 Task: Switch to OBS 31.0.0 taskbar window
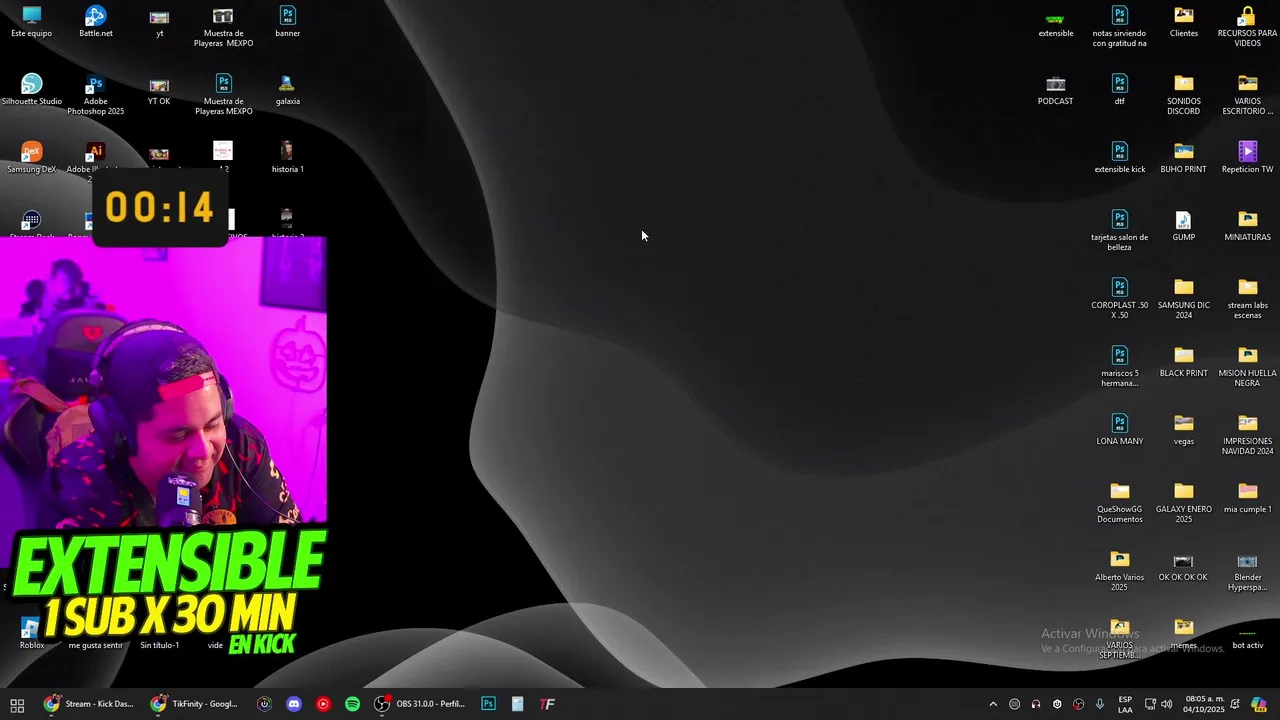[420, 704]
